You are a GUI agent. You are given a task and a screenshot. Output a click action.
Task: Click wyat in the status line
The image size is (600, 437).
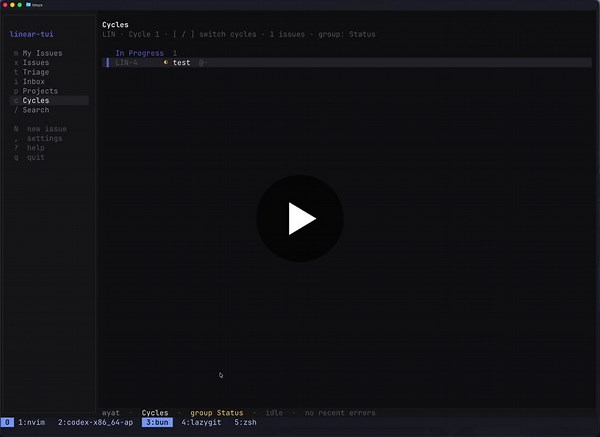tap(111, 413)
